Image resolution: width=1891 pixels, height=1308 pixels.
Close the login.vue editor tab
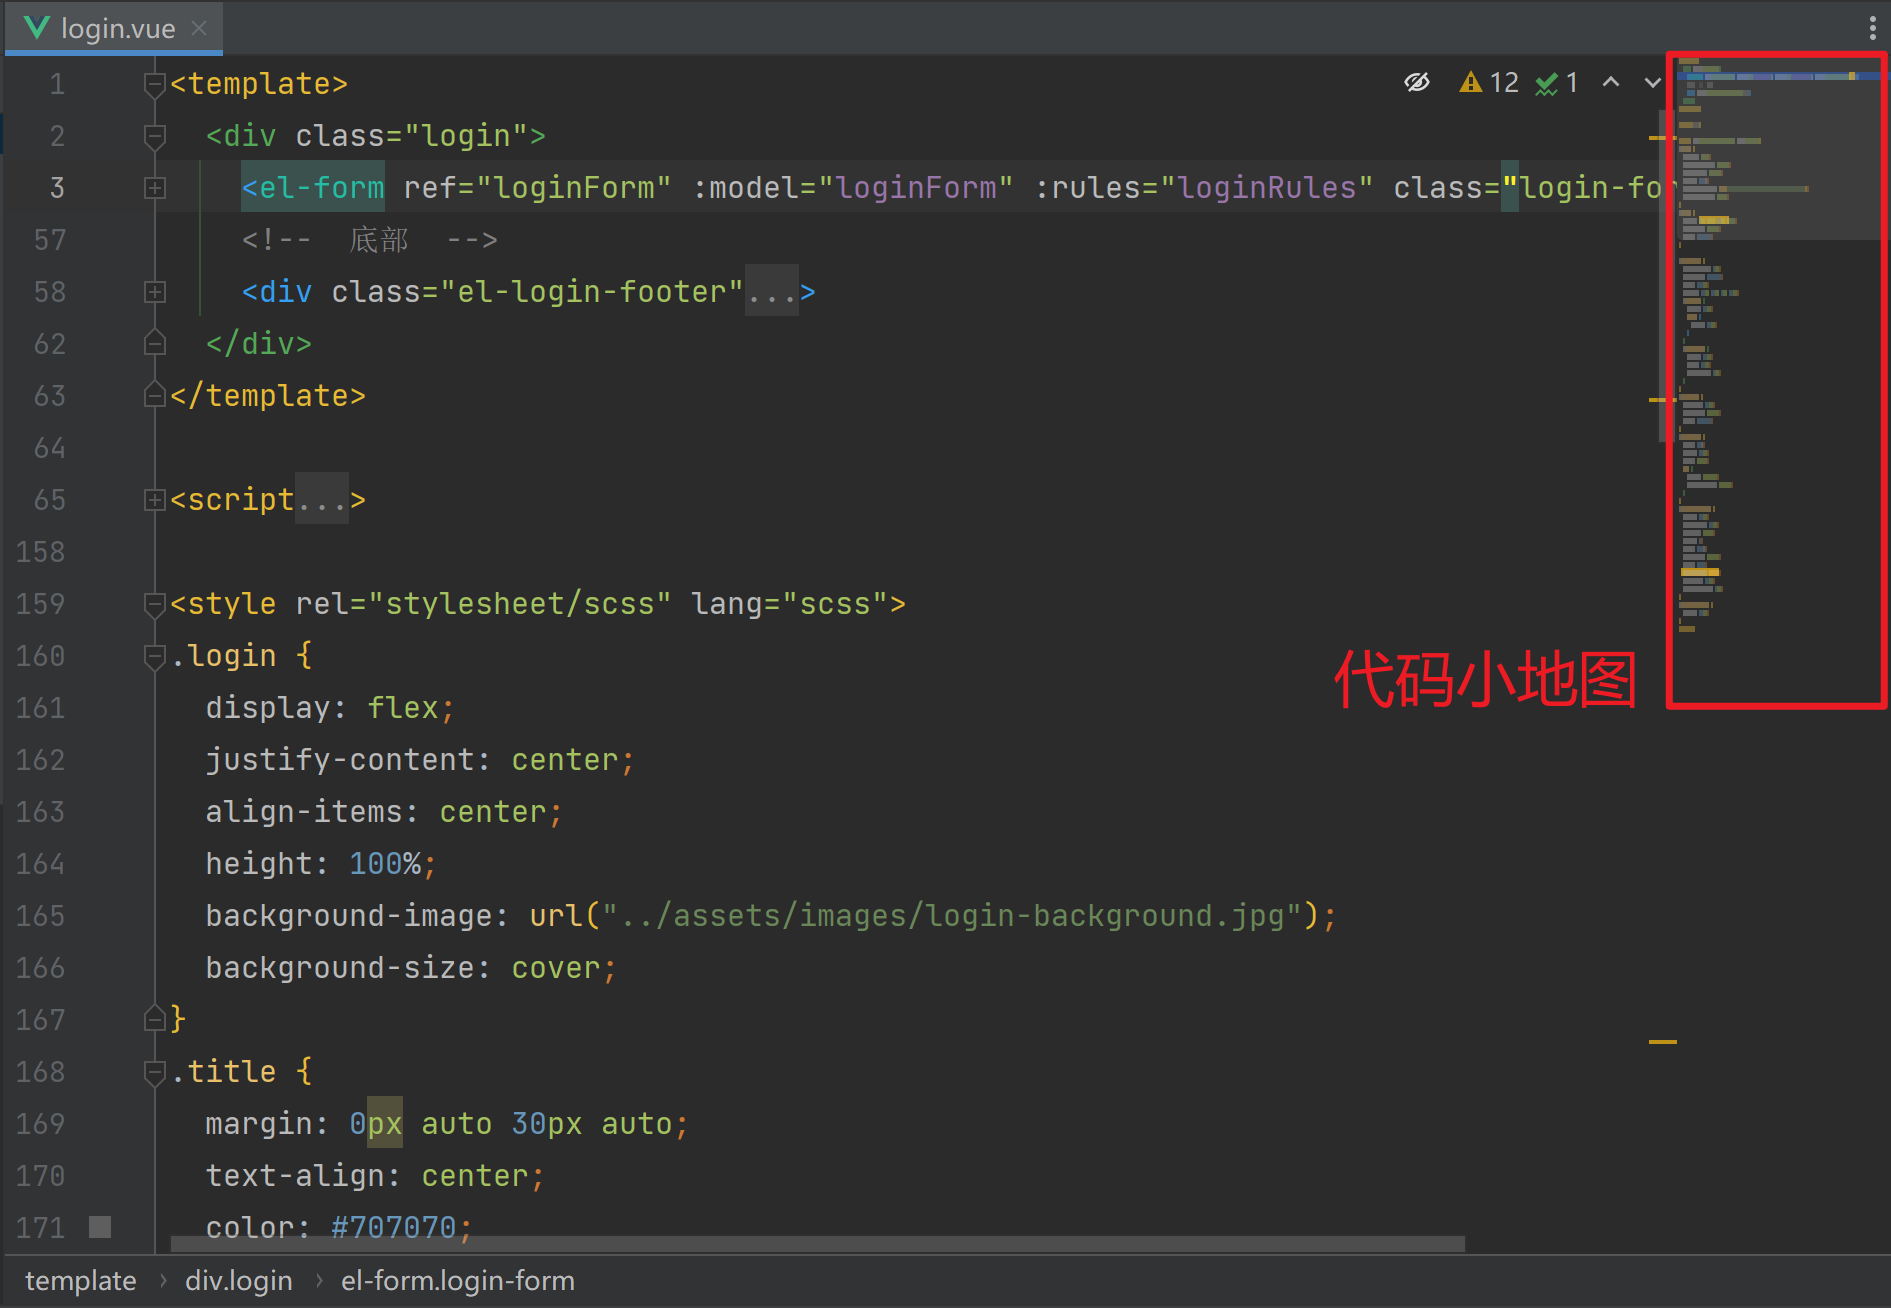tap(199, 28)
